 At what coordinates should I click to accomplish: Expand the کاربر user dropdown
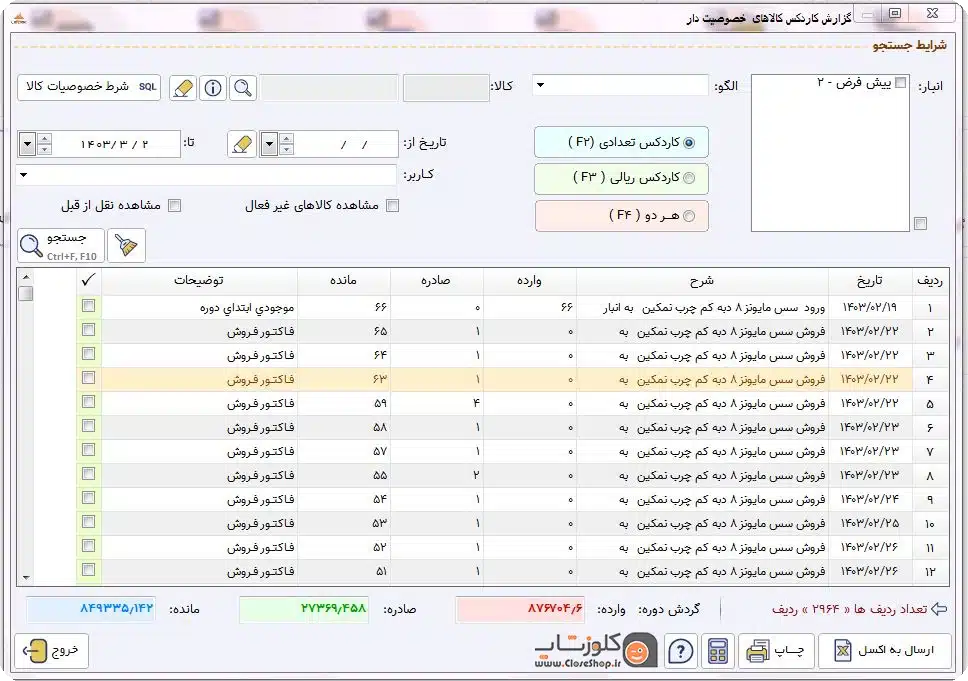[x=23, y=175]
